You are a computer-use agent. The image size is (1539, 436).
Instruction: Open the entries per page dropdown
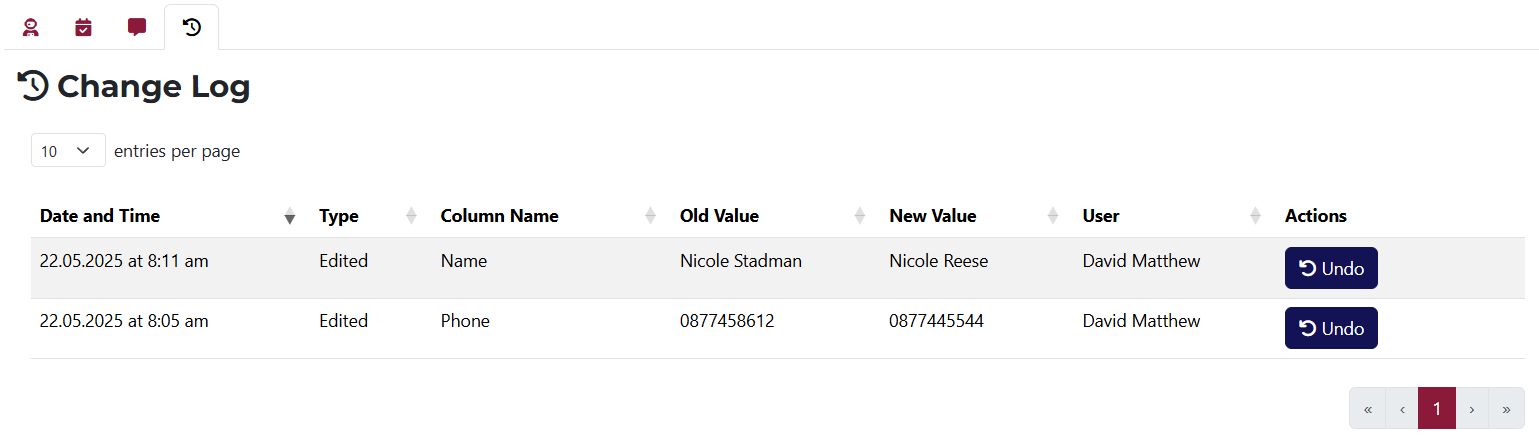pos(68,151)
